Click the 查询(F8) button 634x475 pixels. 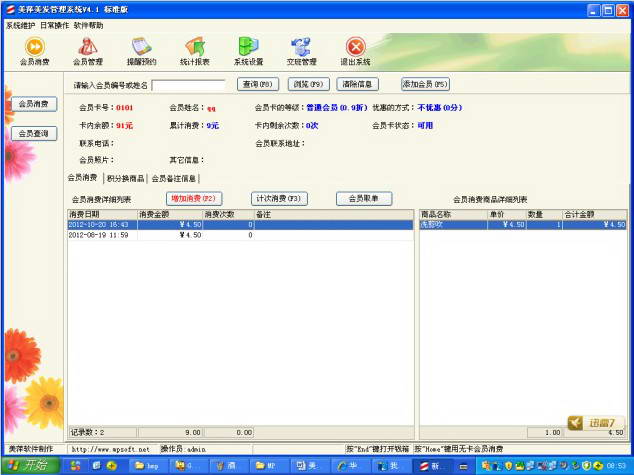tap(258, 84)
